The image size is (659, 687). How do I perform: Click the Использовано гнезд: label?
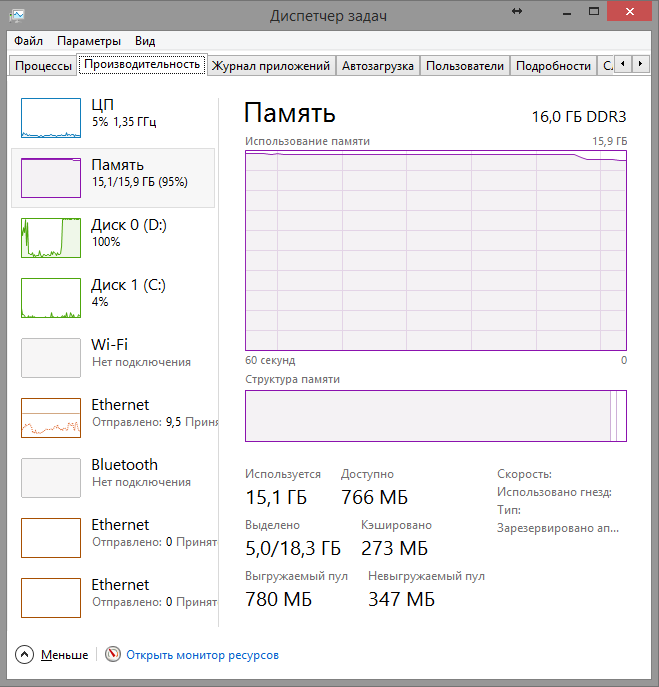point(554,492)
